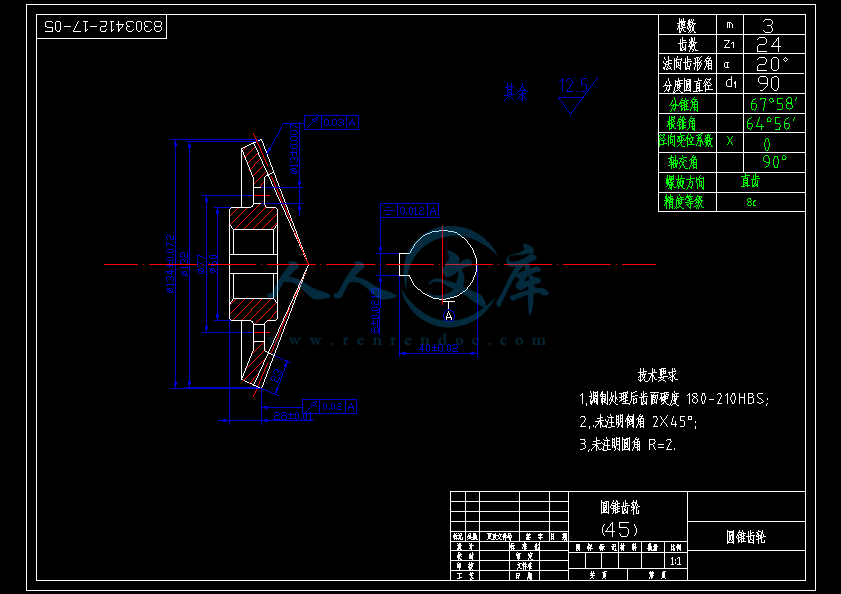Click the pressure angle value 20°
This screenshot has width=841, height=594.
(772, 64)
